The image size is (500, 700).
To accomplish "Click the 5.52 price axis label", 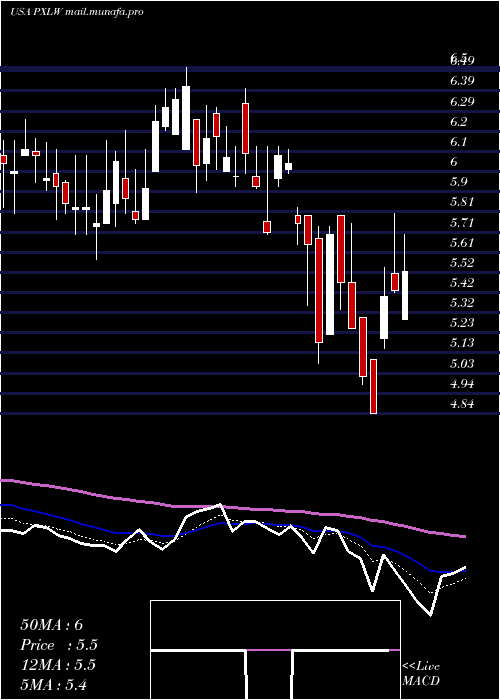I will pyautogui.click(x=462, y=262).
